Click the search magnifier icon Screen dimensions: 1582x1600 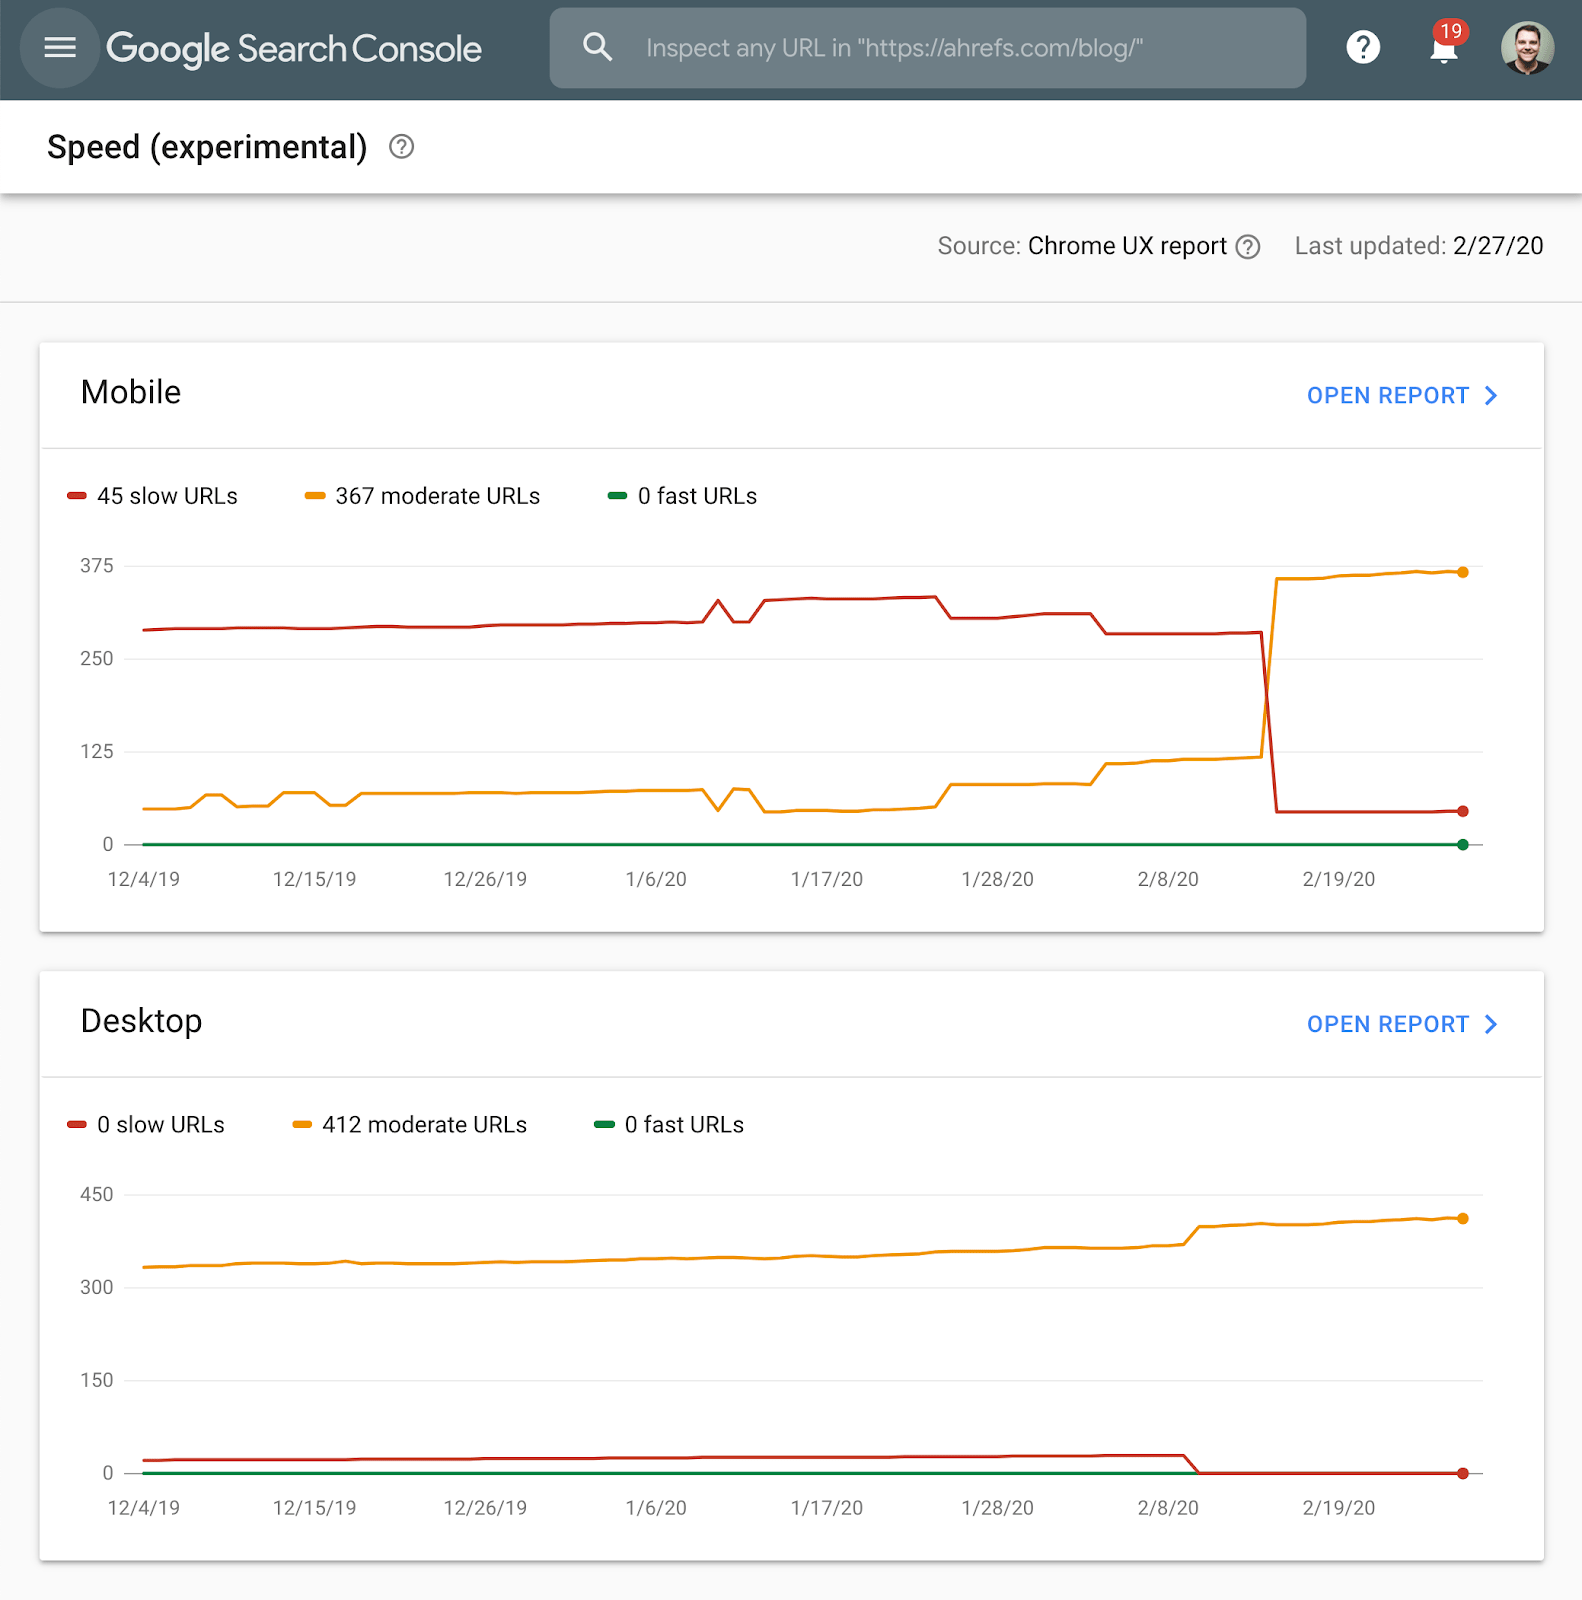pyautogui.click(x=597, y=47)
